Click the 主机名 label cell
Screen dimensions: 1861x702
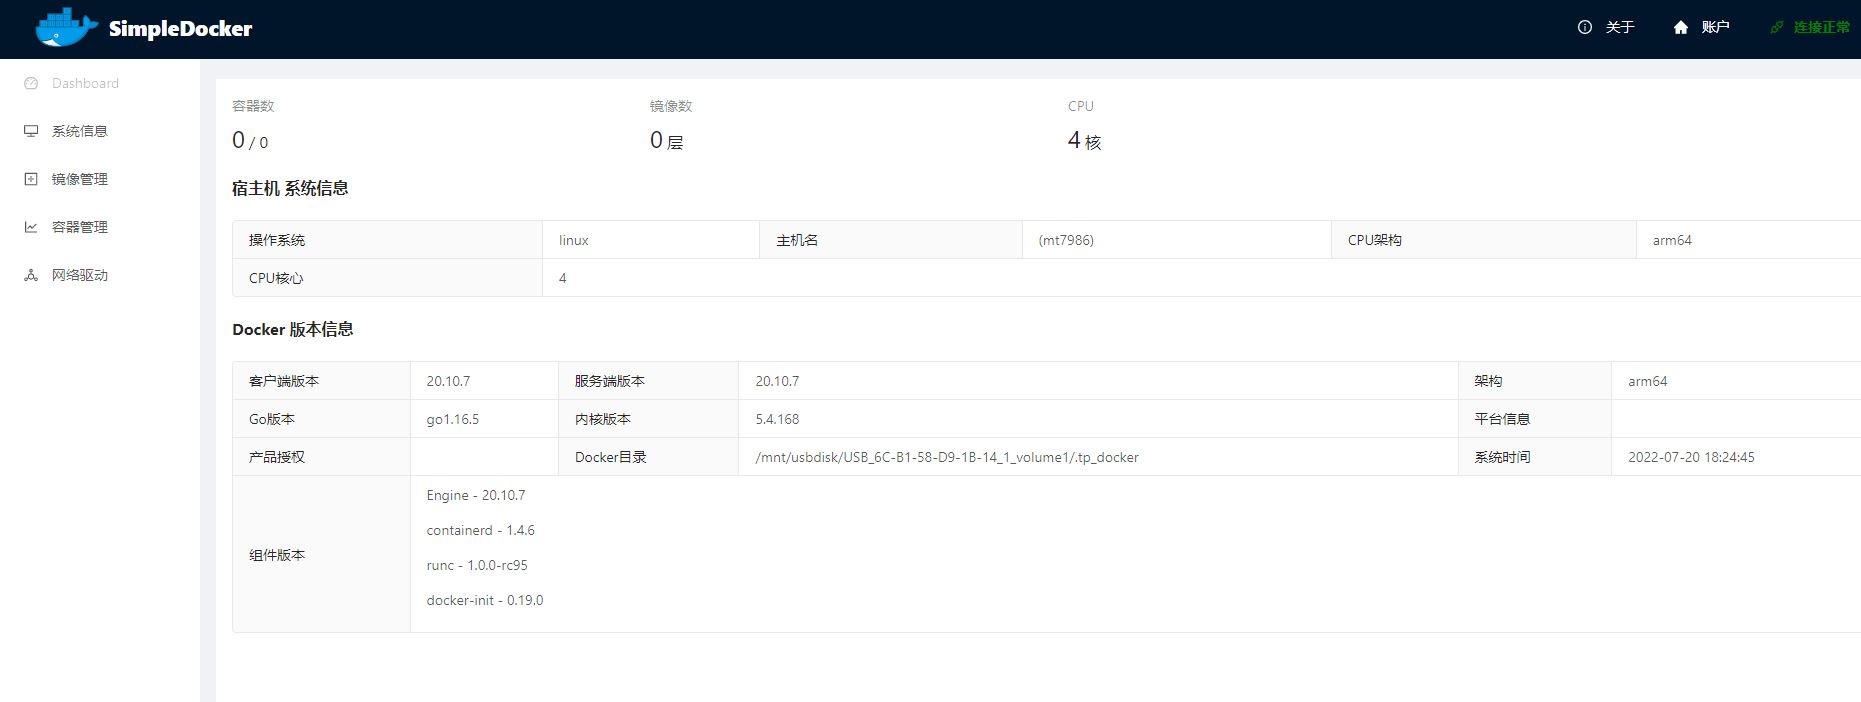click(x=891, y=240)
